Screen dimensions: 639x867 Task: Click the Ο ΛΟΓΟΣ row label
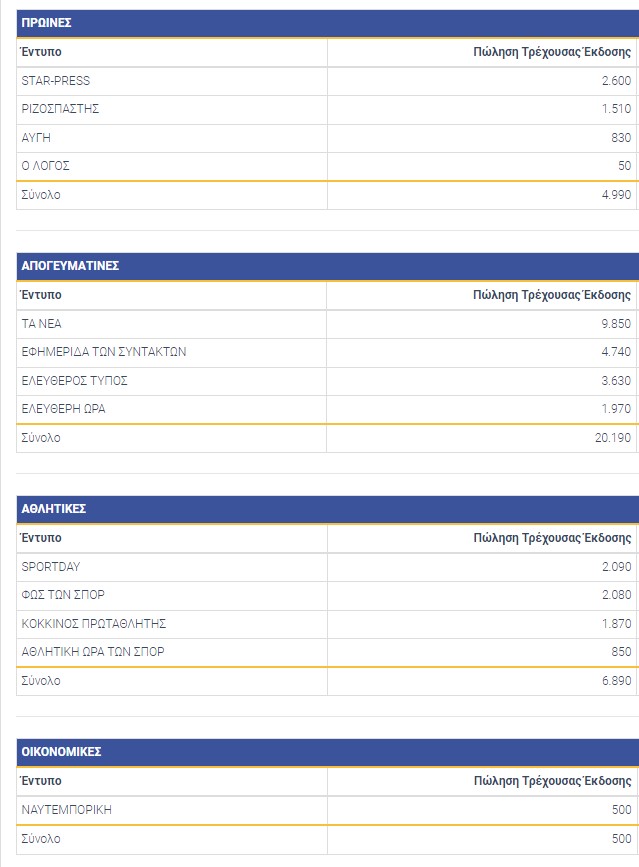point(46,166)
